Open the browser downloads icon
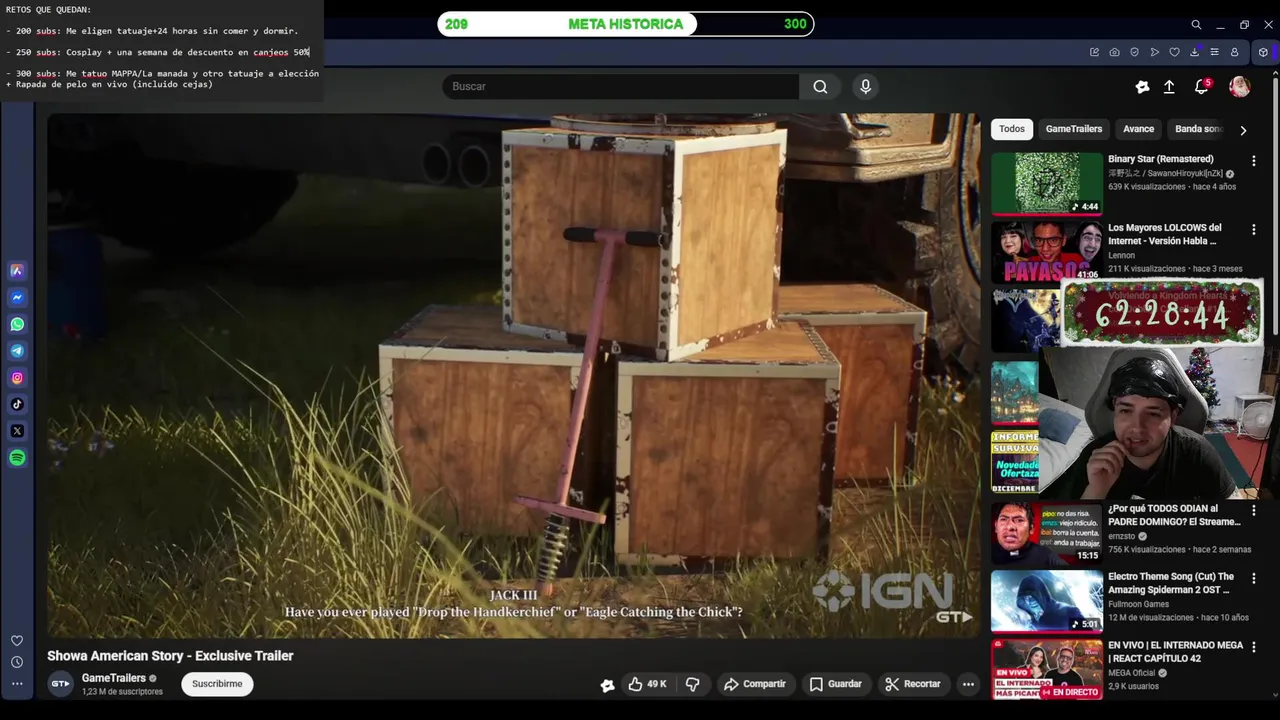Screen dimensions: 1280x720 [1194, 52]
